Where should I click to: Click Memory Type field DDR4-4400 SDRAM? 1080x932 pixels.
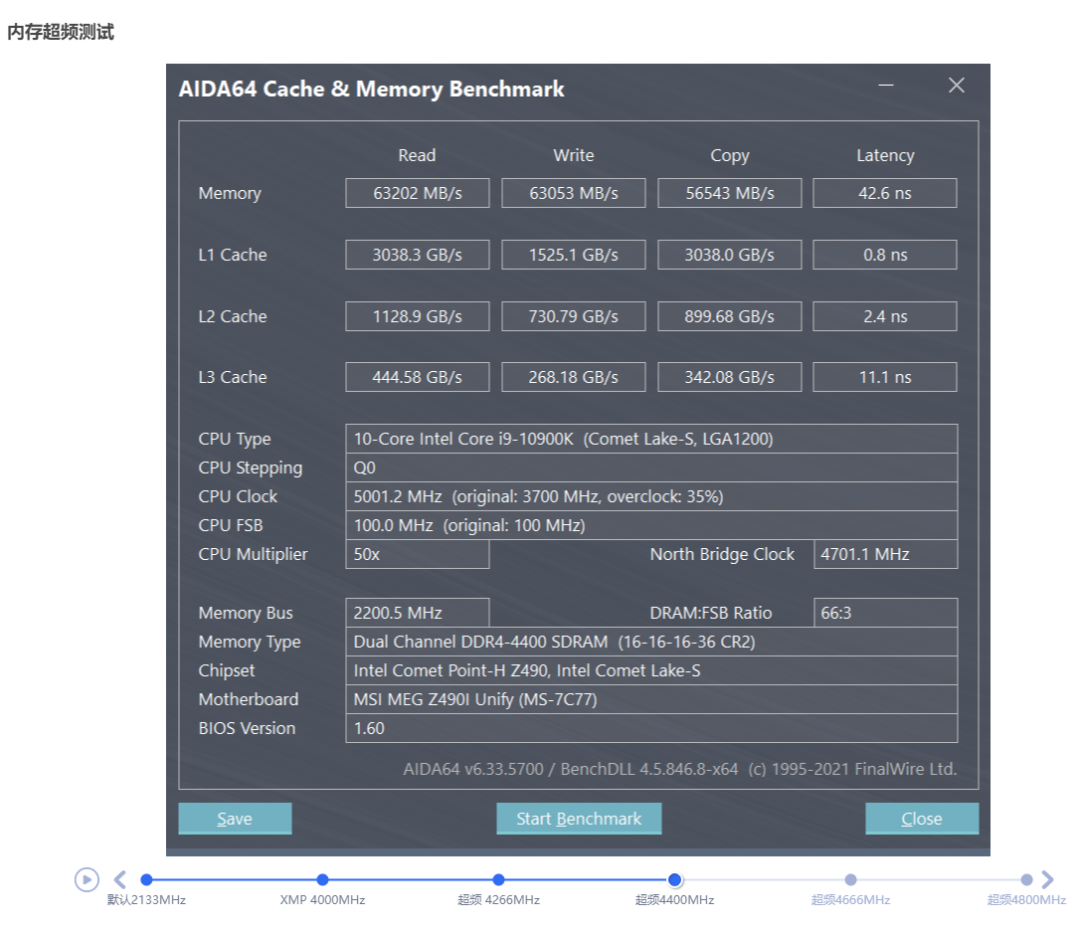coord(652,642)
